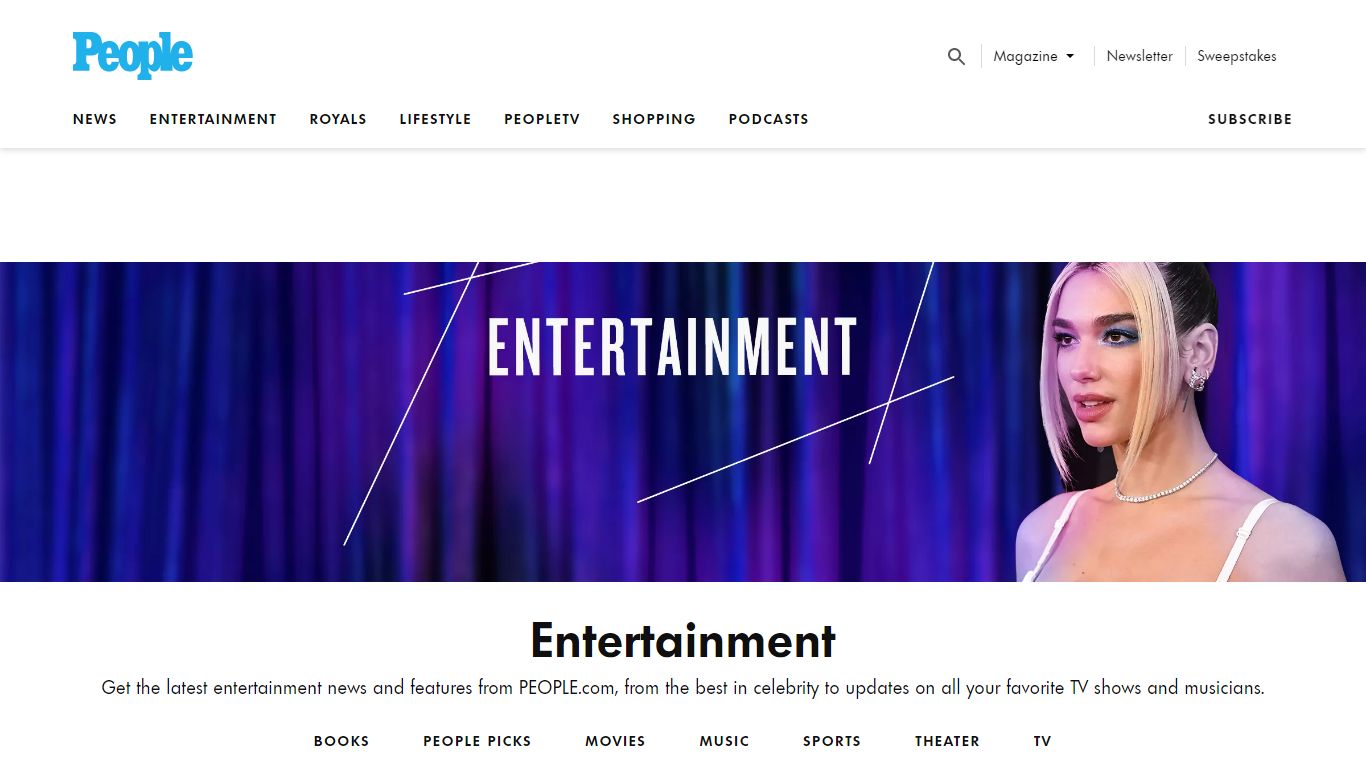This screenshot has width=1366, height=768.
Task: Go to PODCASTS
Action: pyautogui.click(x=768, y=119)
